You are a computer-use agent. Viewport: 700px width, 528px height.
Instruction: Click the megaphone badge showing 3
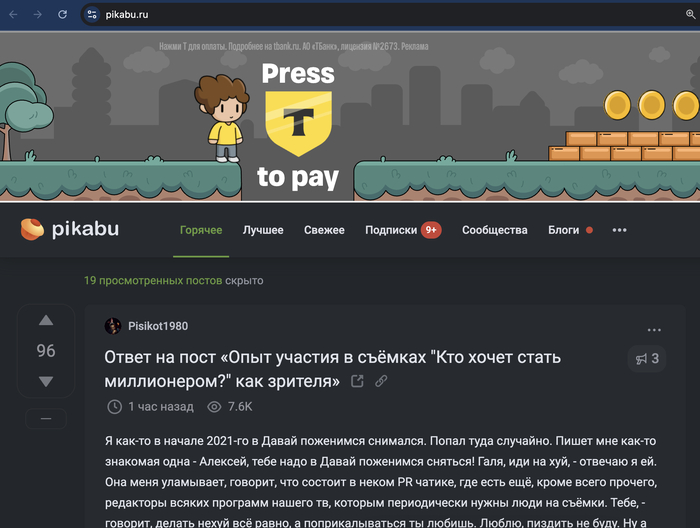[647, 358]
